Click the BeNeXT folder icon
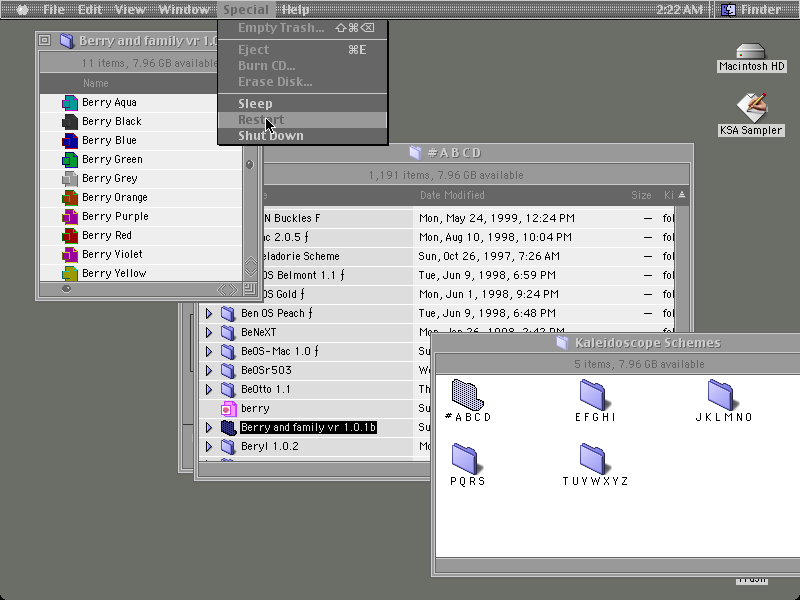The height and width of the screenshot is (600, 800). tap(228, 332)
